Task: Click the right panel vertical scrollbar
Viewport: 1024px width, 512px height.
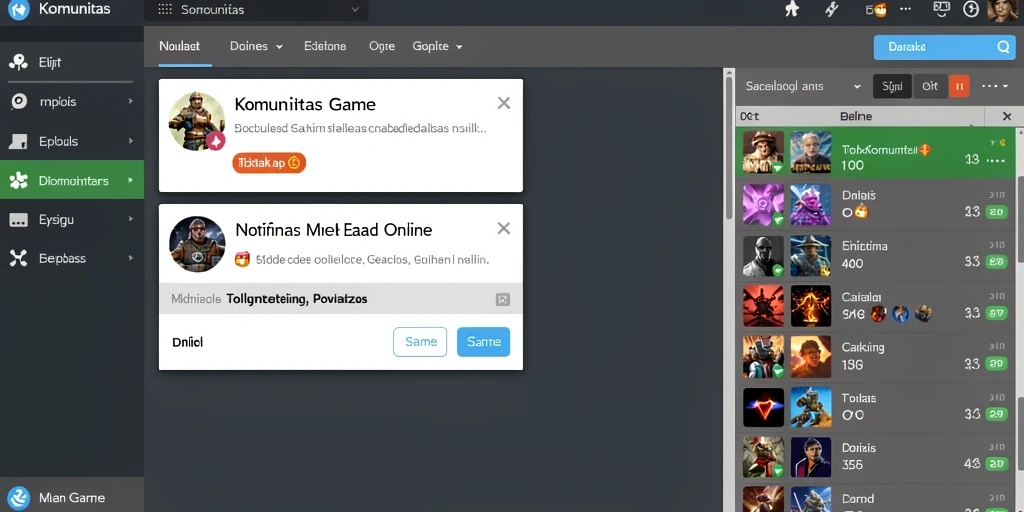Action: (729, 147)
